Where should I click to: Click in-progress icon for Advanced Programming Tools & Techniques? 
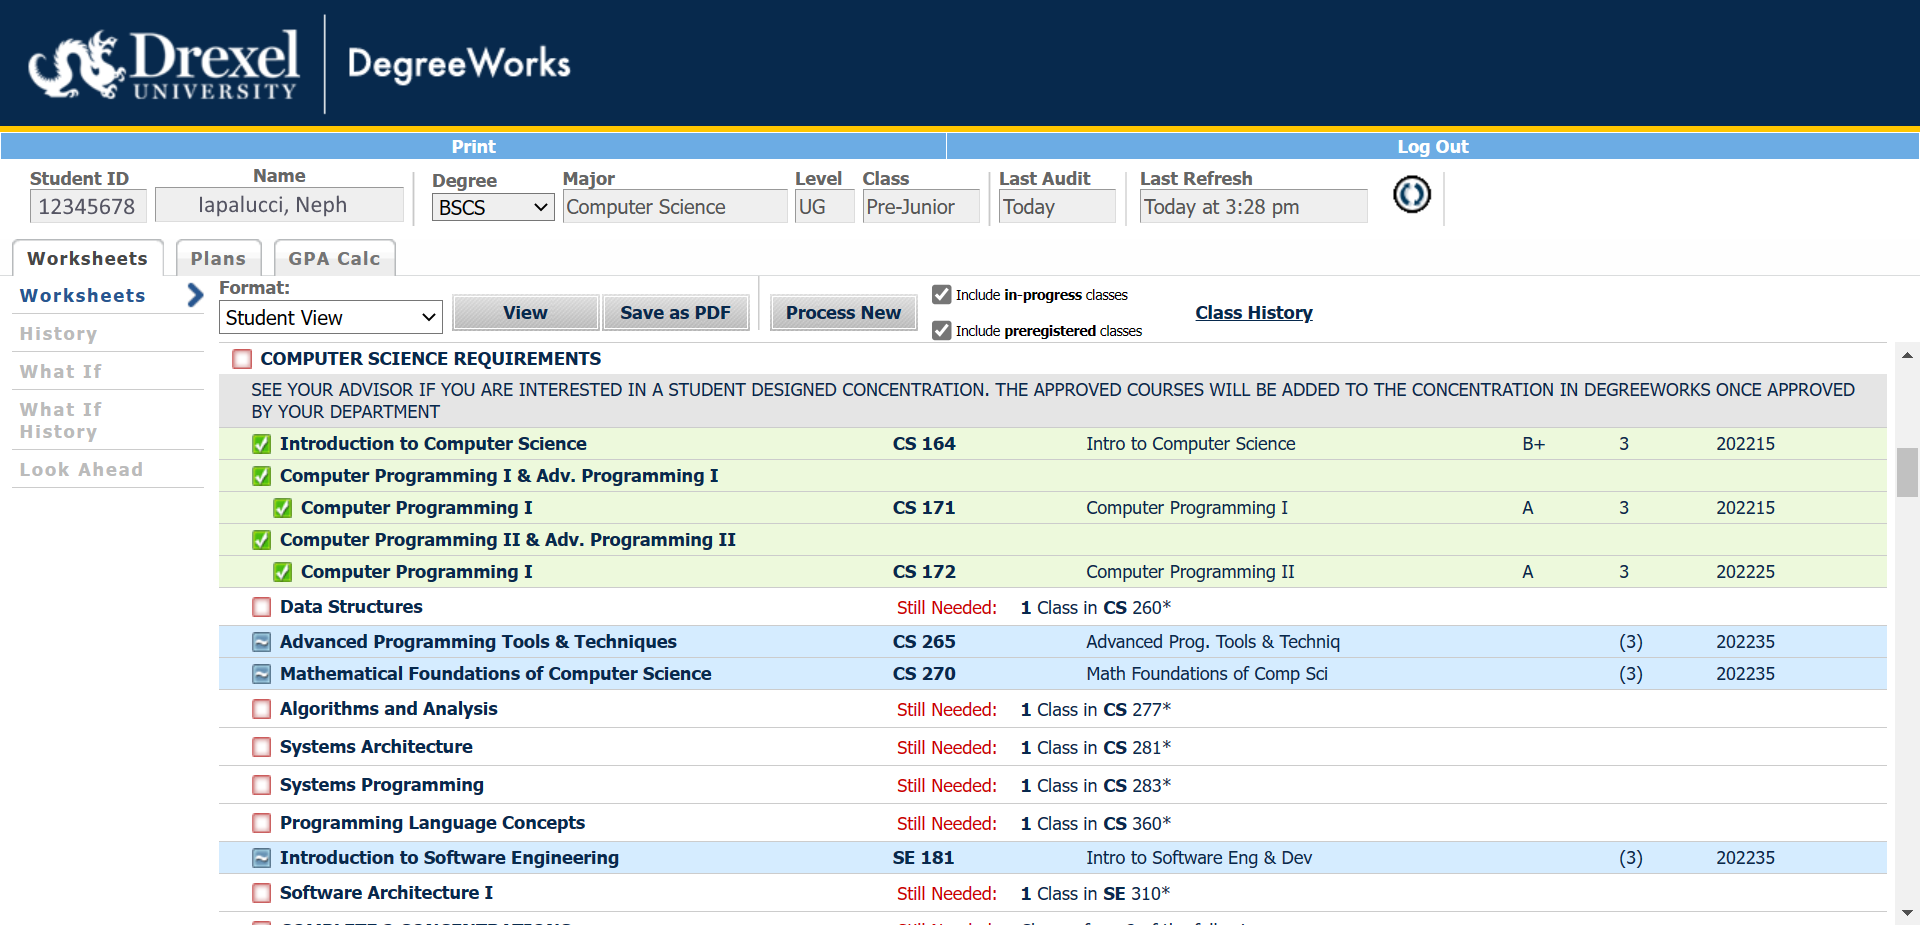pos(262,642)
